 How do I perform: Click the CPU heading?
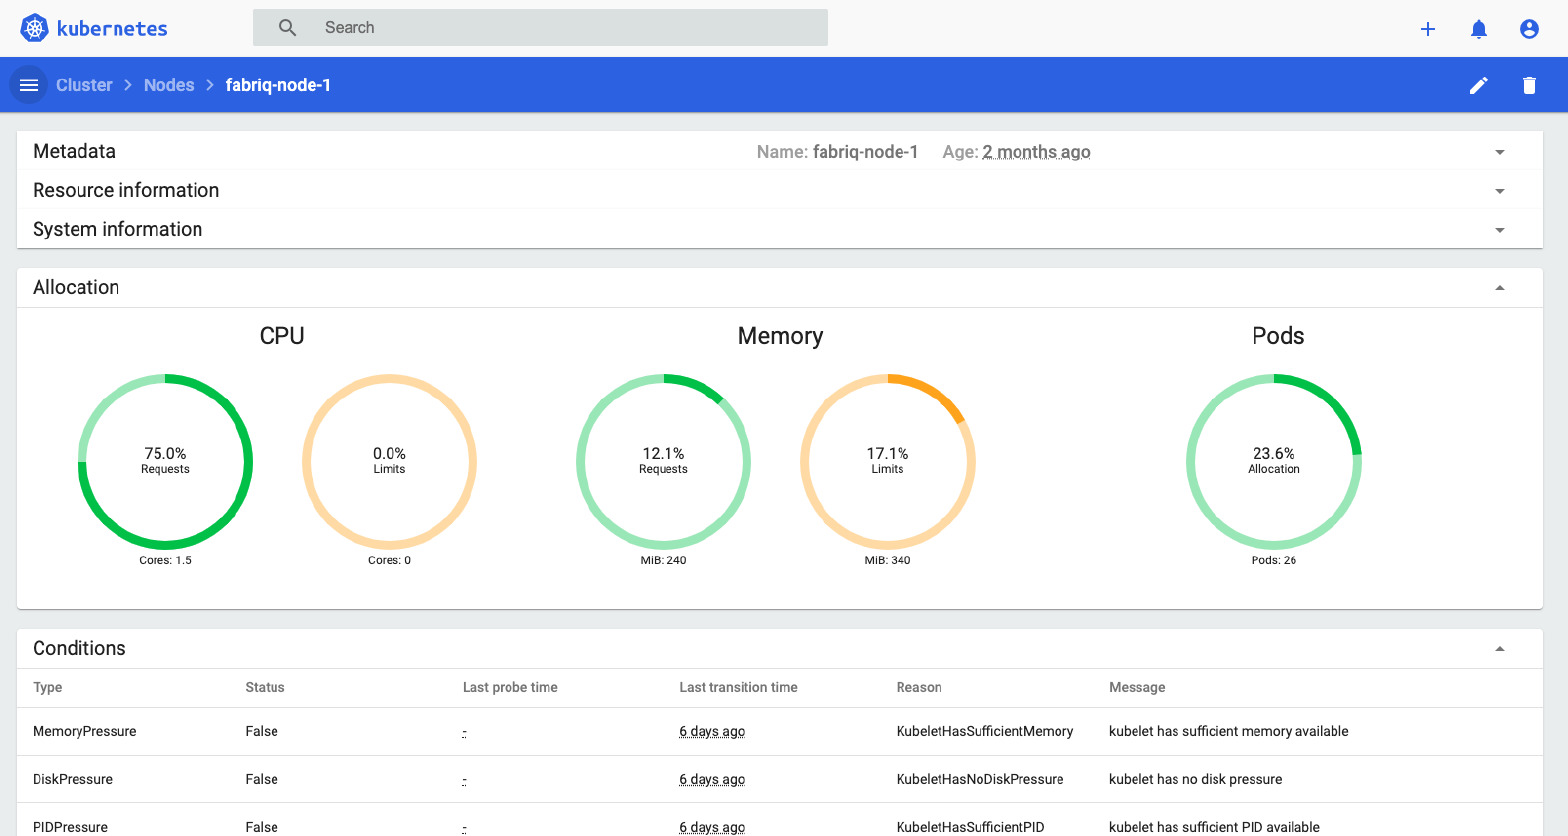[282, 336]
